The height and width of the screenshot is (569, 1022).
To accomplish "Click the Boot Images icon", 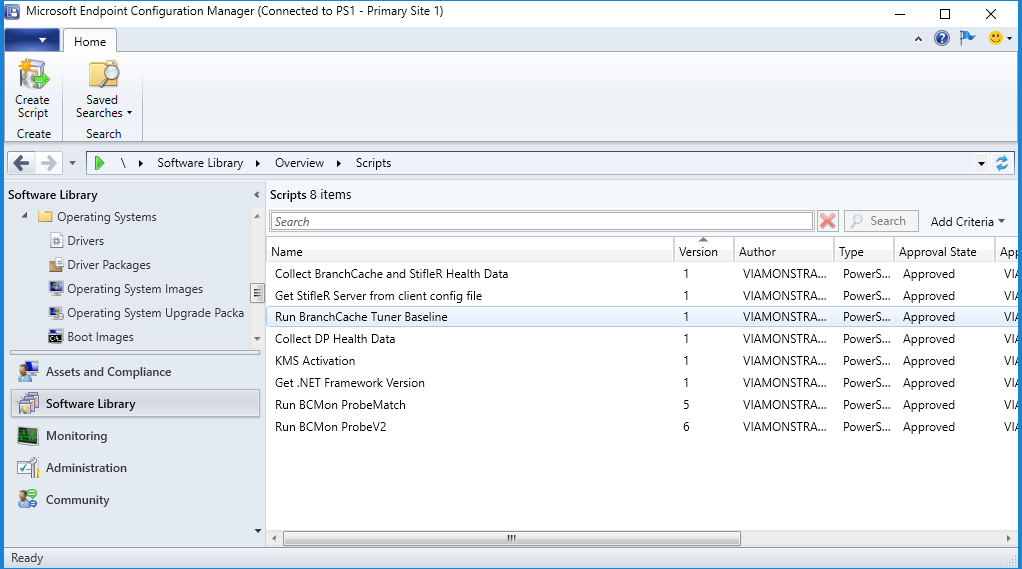I will (56, 337).
